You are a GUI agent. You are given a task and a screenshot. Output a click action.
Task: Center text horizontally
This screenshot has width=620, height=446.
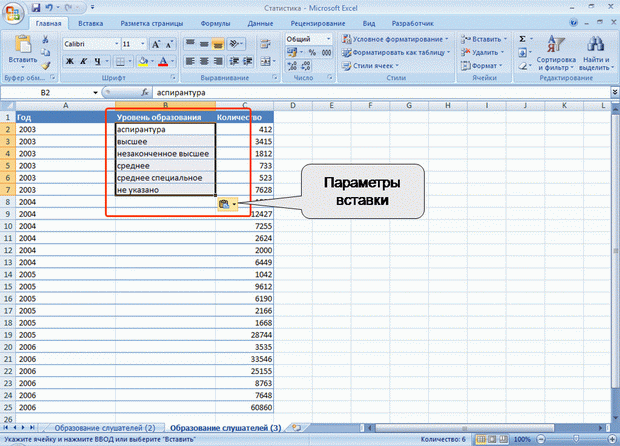tap(204, 61)
